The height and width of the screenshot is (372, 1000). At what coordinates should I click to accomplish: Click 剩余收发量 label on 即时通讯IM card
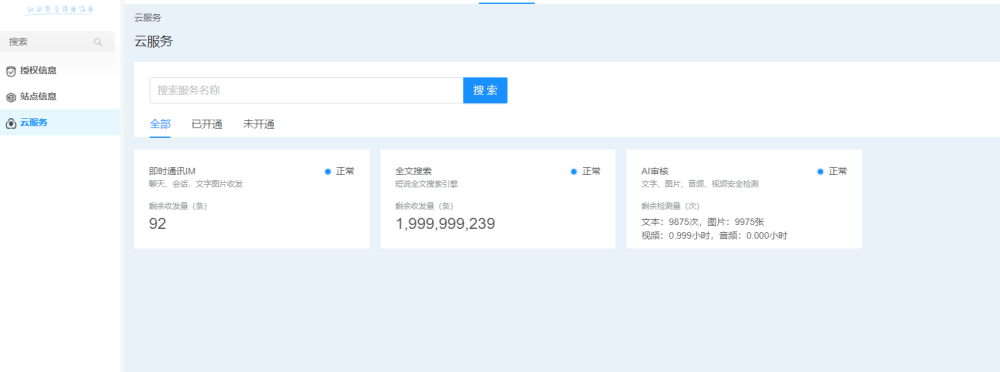point(179,206)
